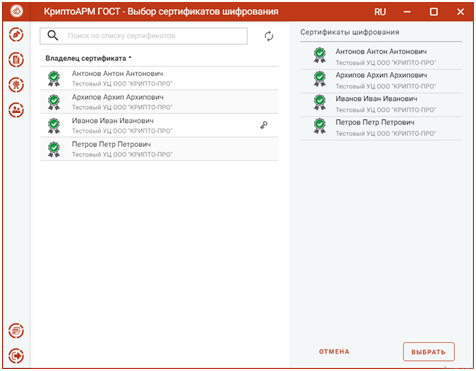
Task: Close the КриптоАРМ ГОСТ window
Action: (460, 12)
